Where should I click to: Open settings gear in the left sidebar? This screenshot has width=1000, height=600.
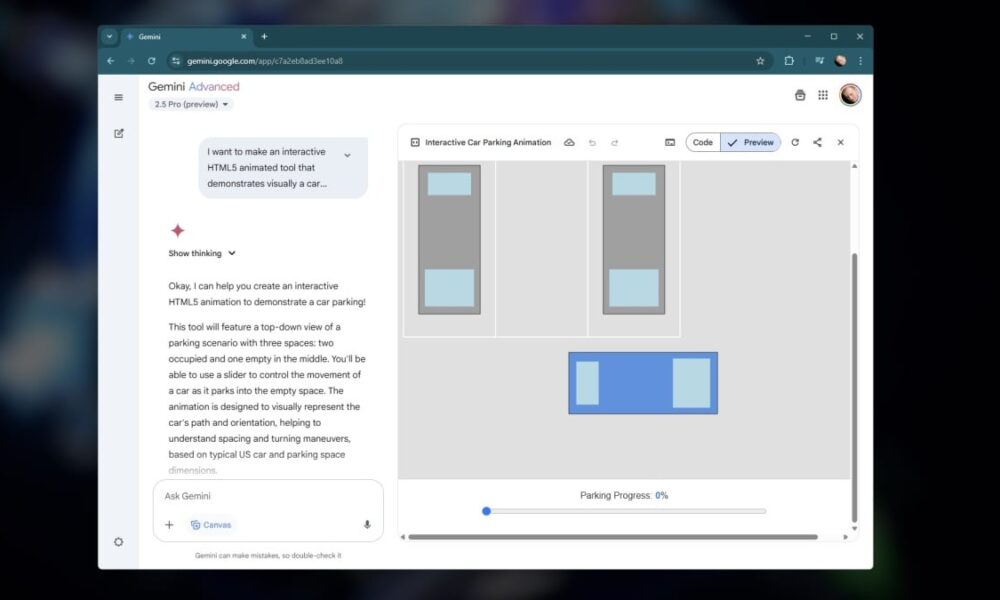(119, 542)
